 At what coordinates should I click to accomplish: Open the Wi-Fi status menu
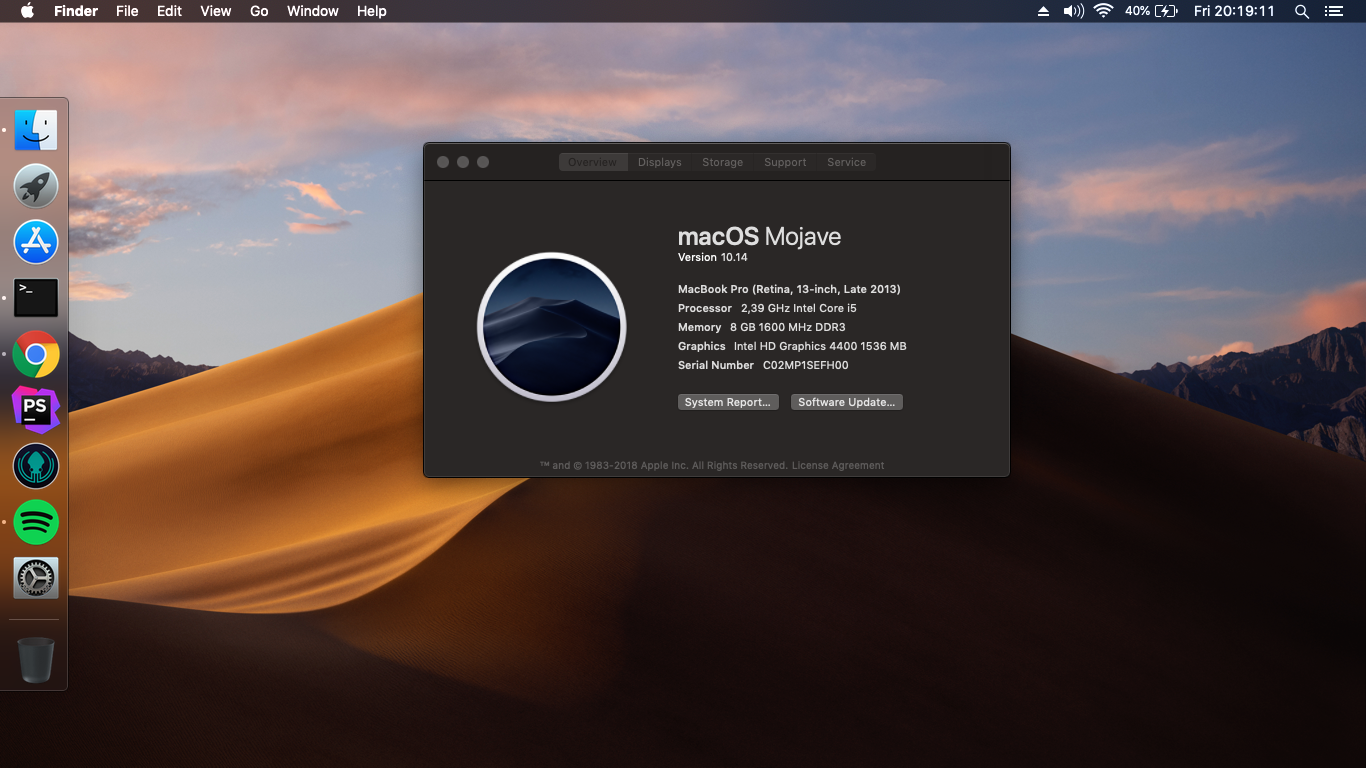point(1104,11)
